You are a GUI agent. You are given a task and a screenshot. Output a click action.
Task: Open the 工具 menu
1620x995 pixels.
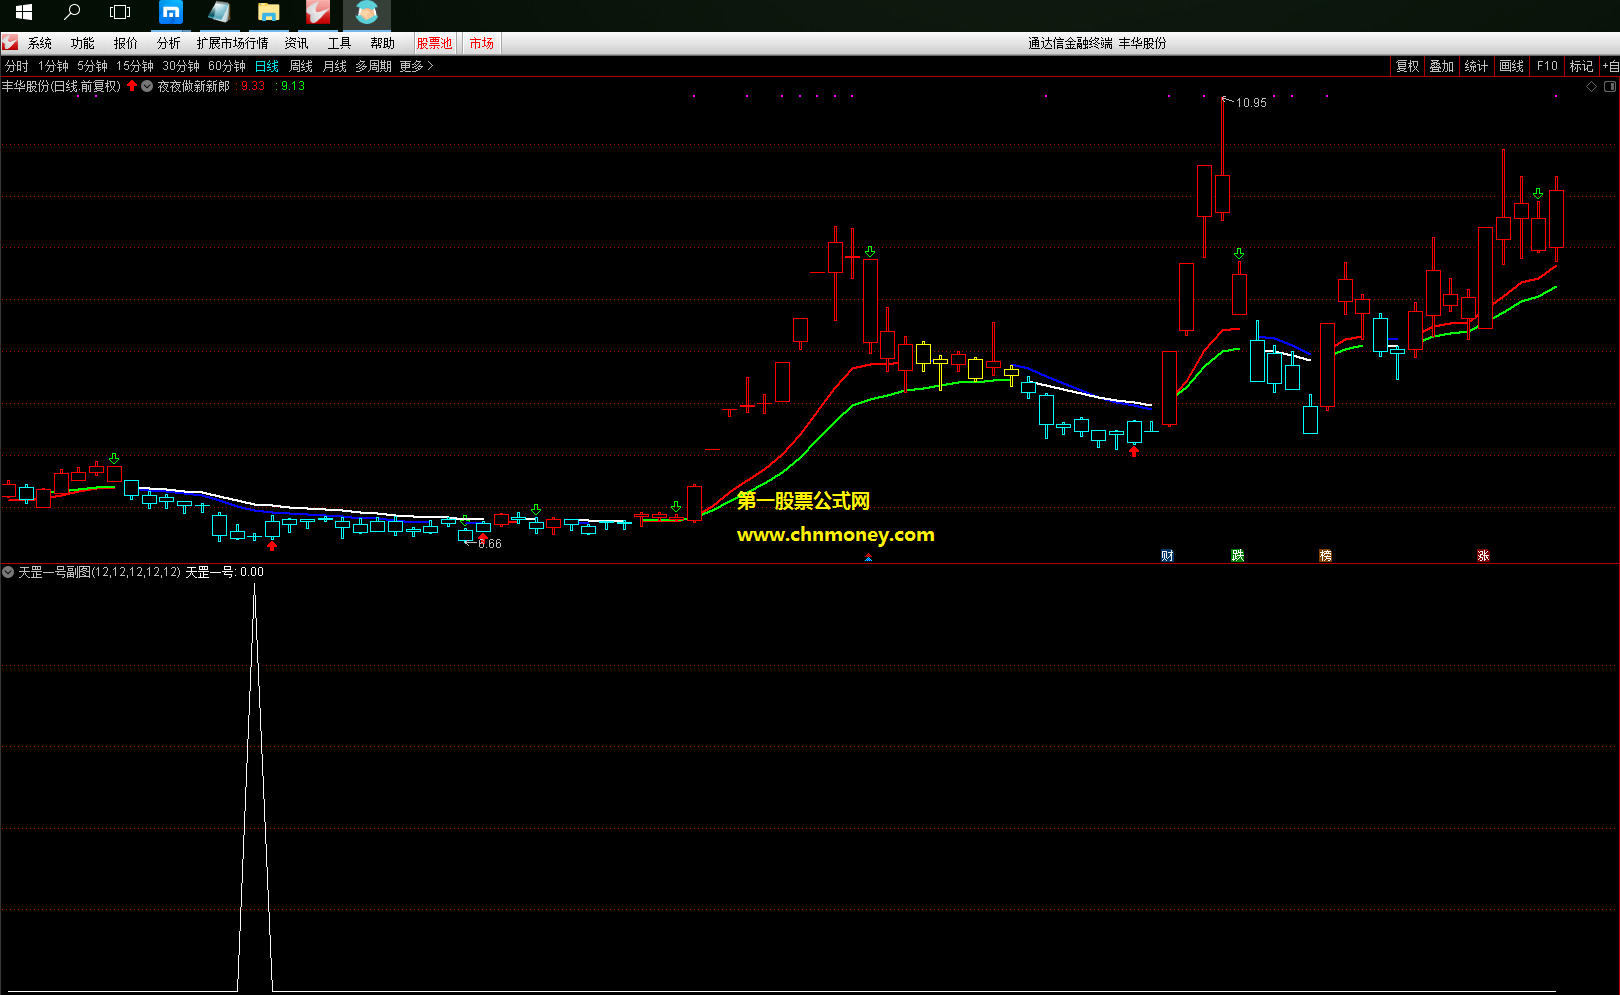coord(340,43)
